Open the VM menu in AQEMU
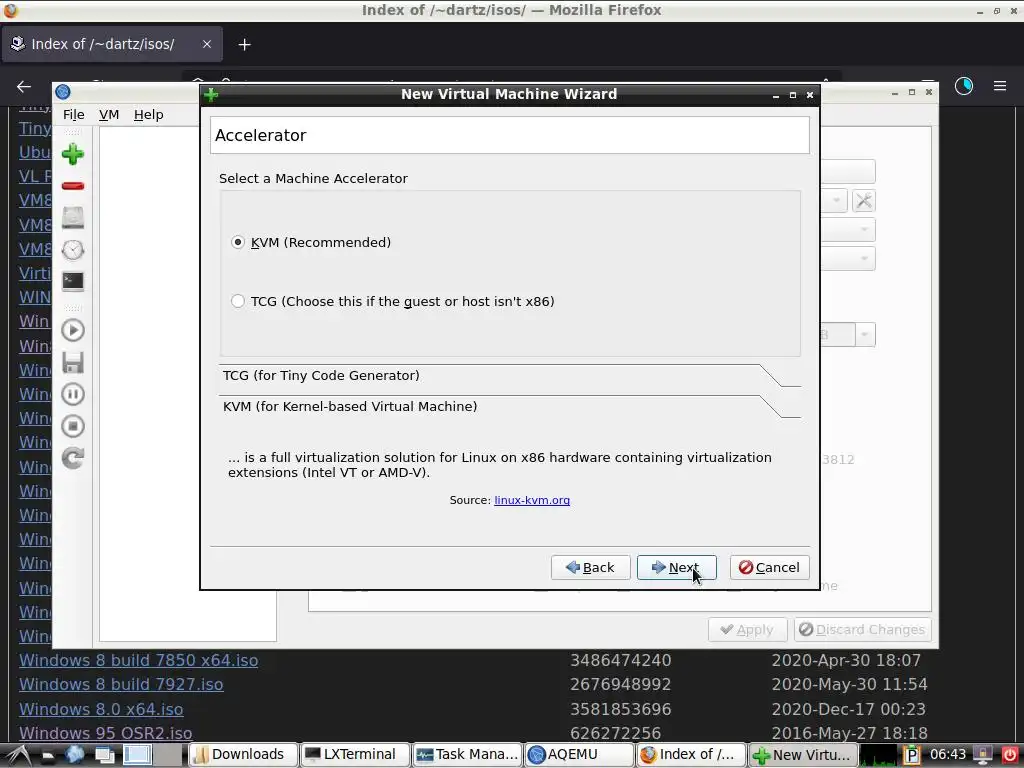1024x768 pixels. click(109, 114)
